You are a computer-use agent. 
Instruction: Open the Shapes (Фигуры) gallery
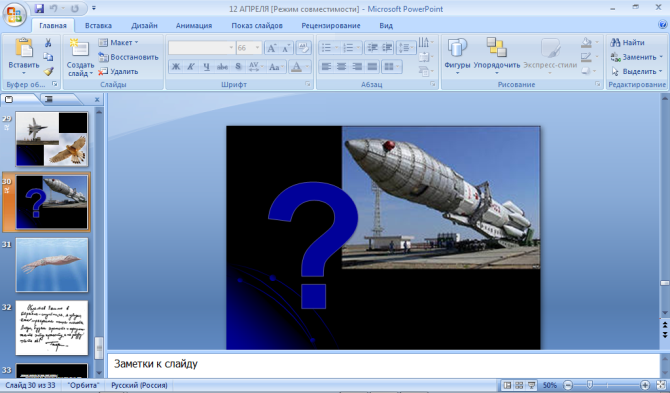tap(457, 56)
